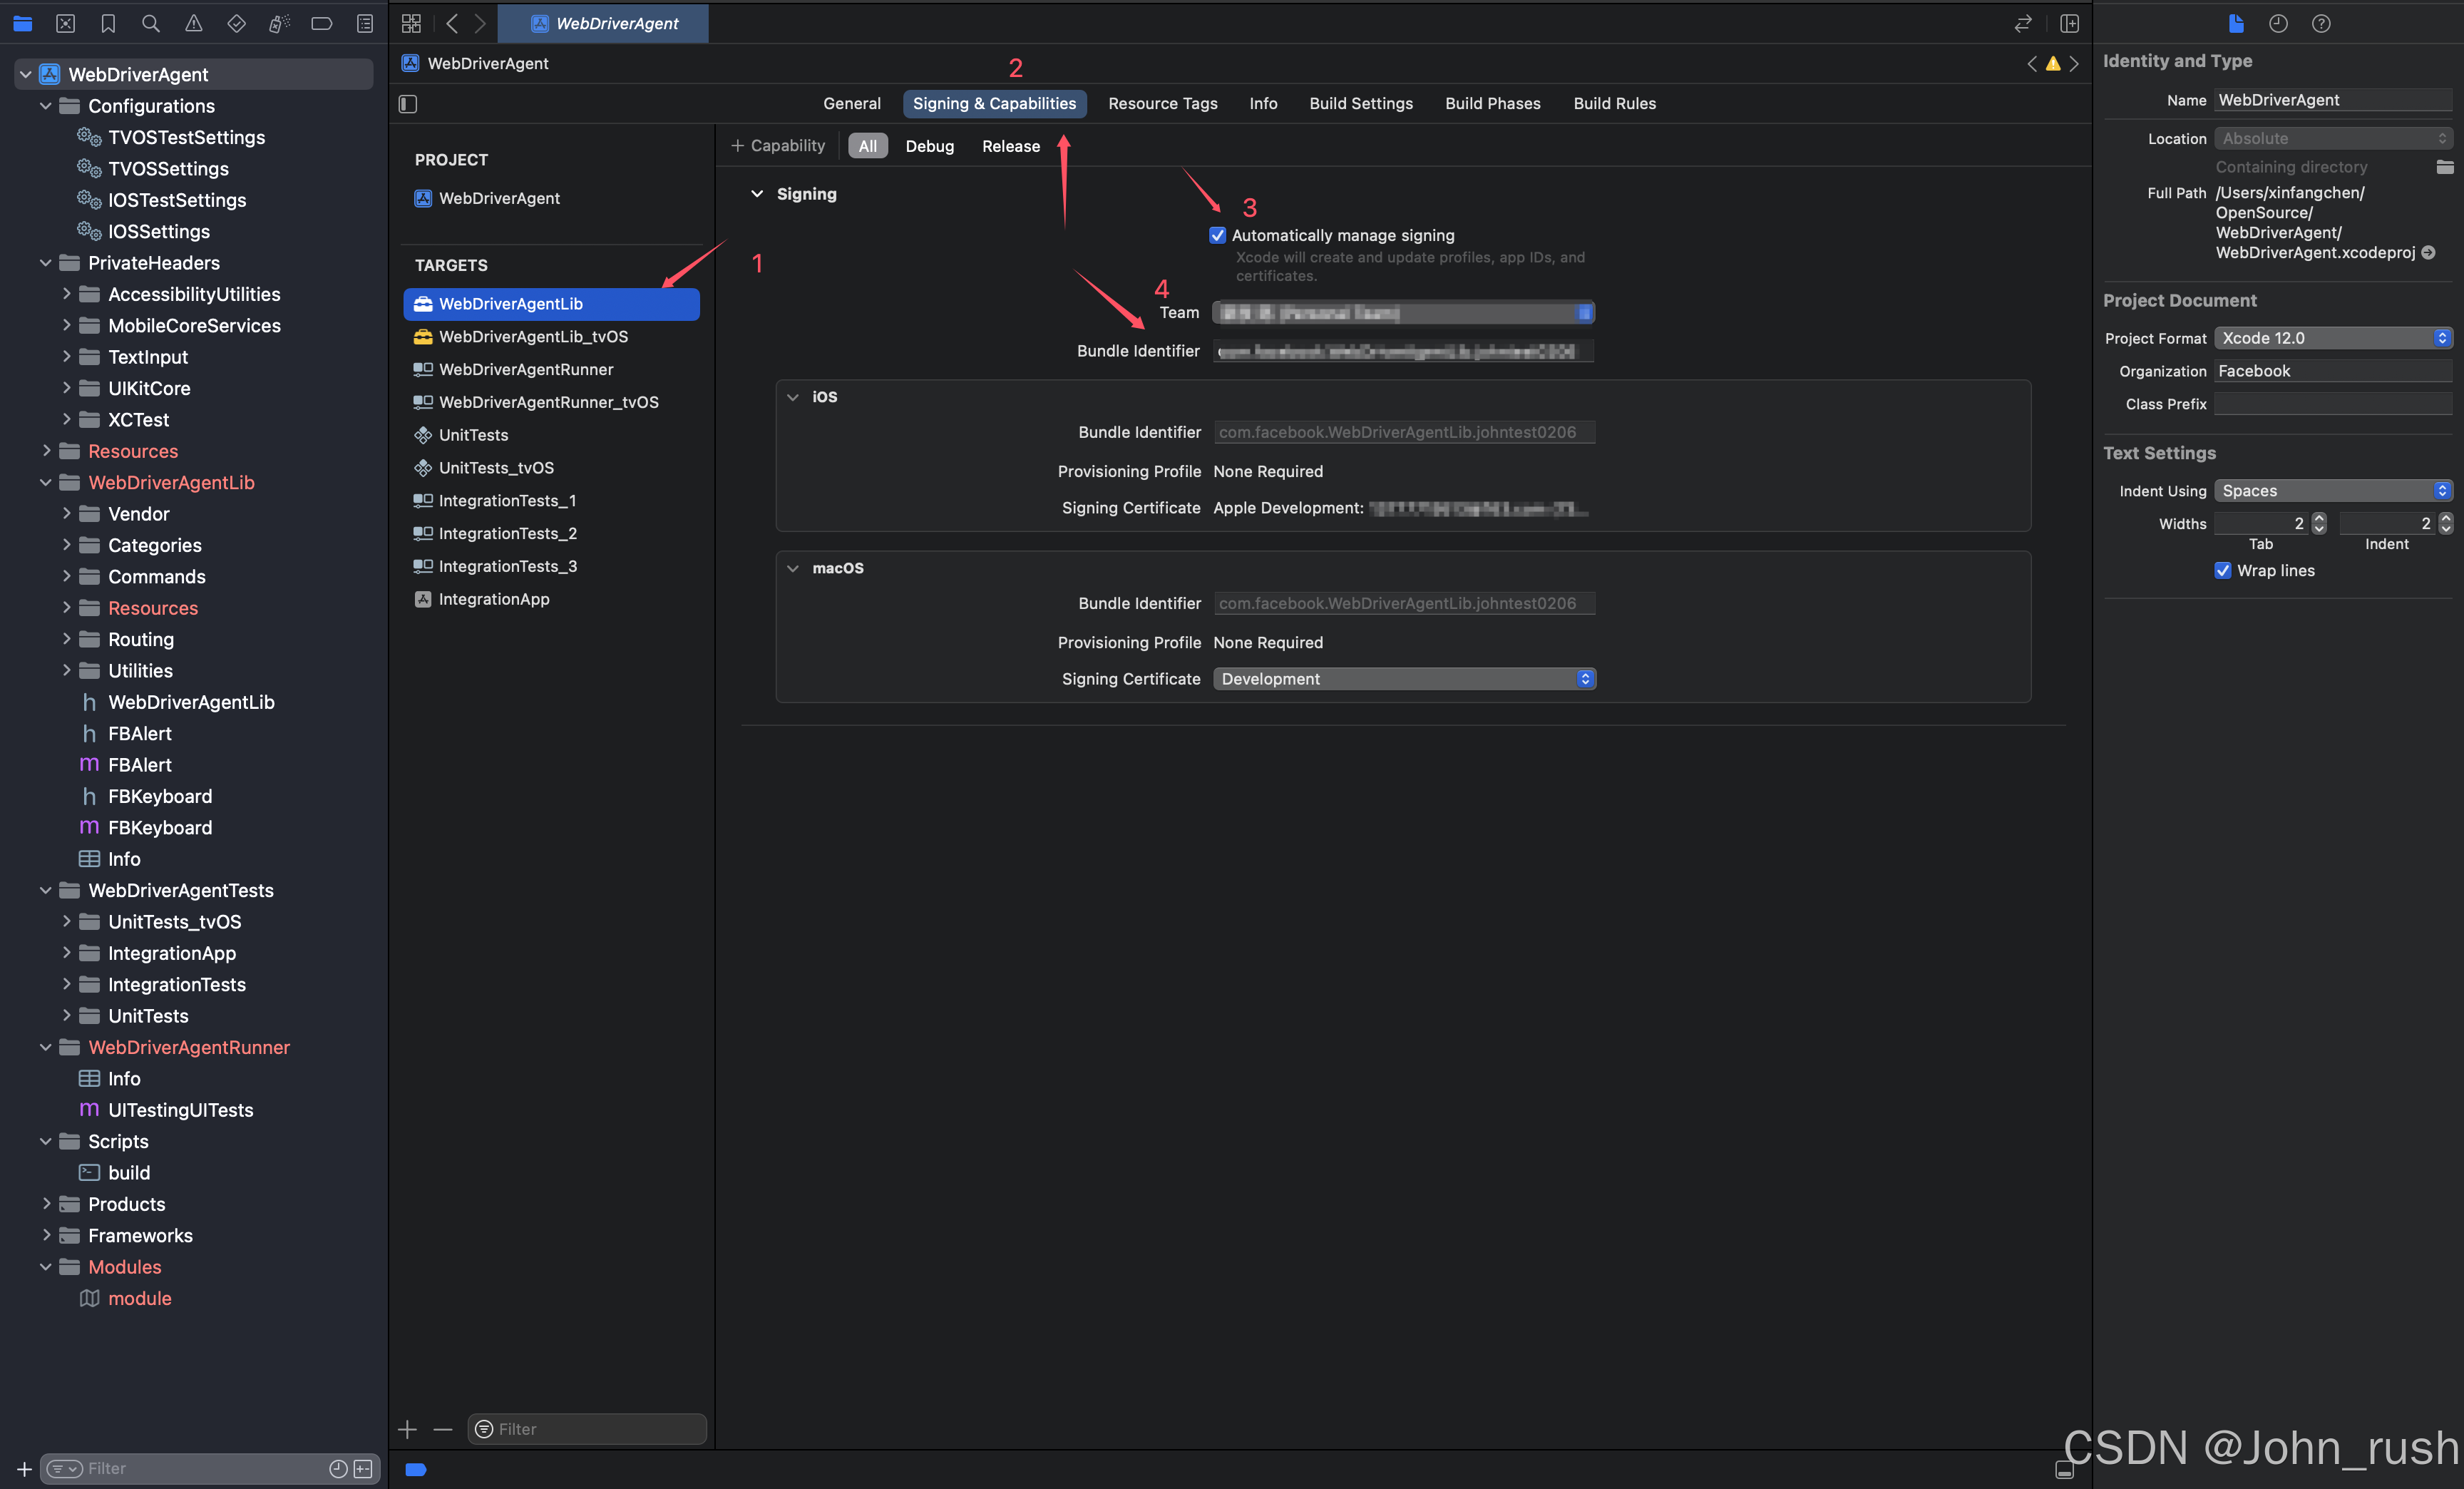This screenshot has height=1489, width=2464.
Task: Open the Bookmark navigator icon
Action: tap(108, 23)
